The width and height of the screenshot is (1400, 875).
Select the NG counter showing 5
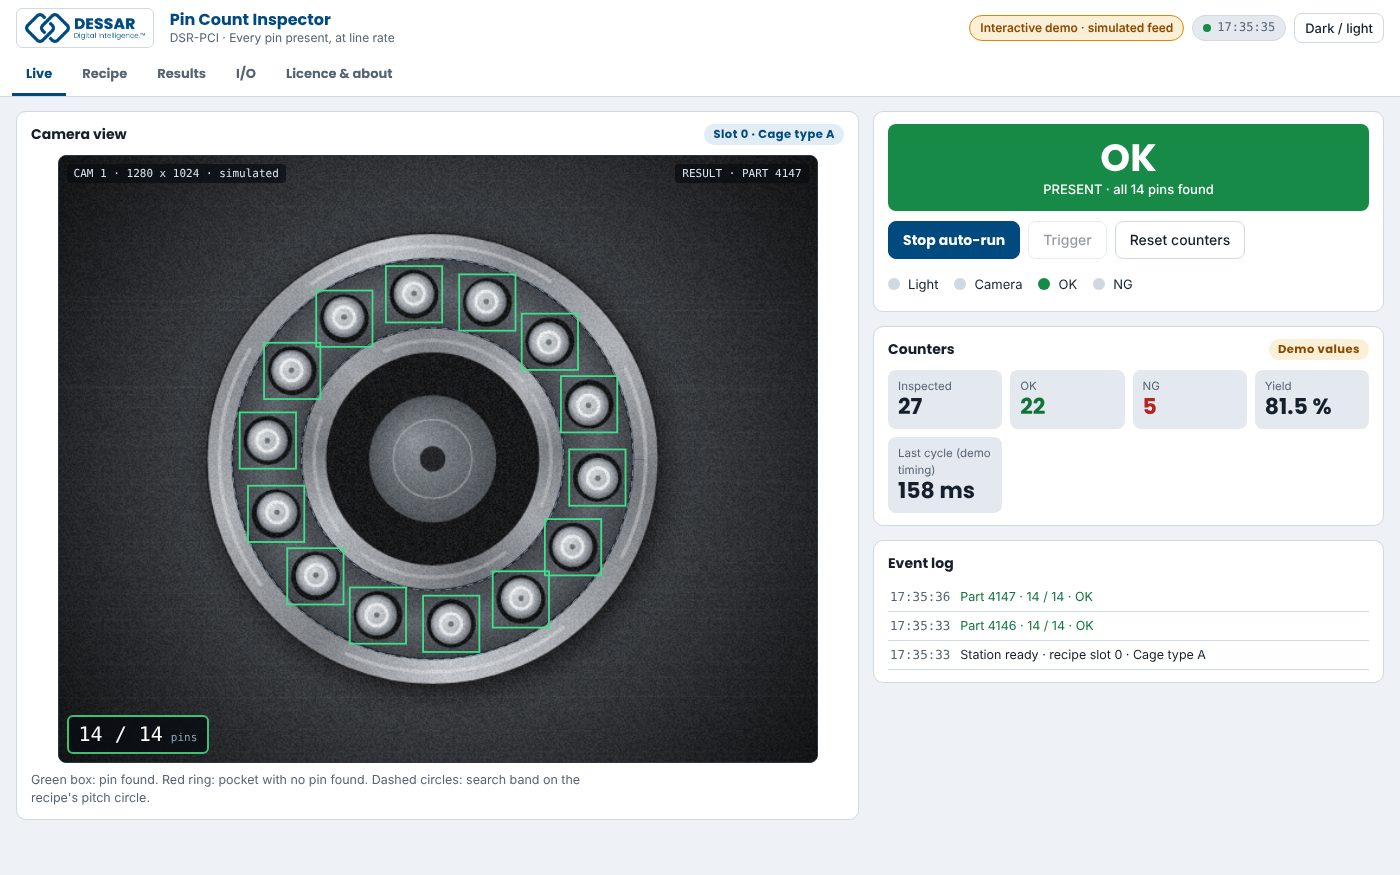point(1190,400)
